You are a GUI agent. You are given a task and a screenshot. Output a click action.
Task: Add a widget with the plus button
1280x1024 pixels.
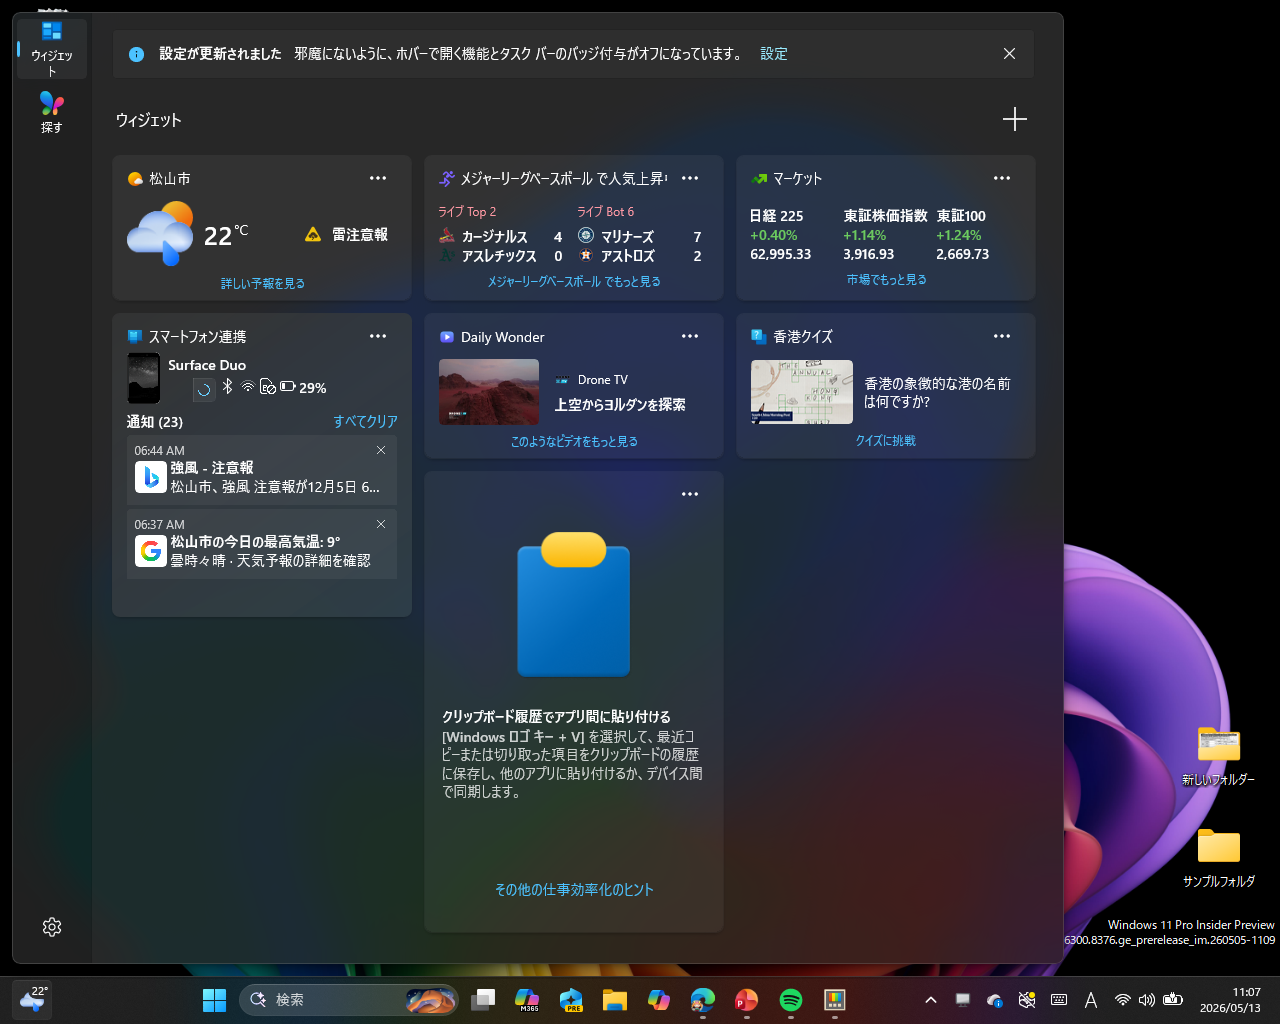[1015, 119]
